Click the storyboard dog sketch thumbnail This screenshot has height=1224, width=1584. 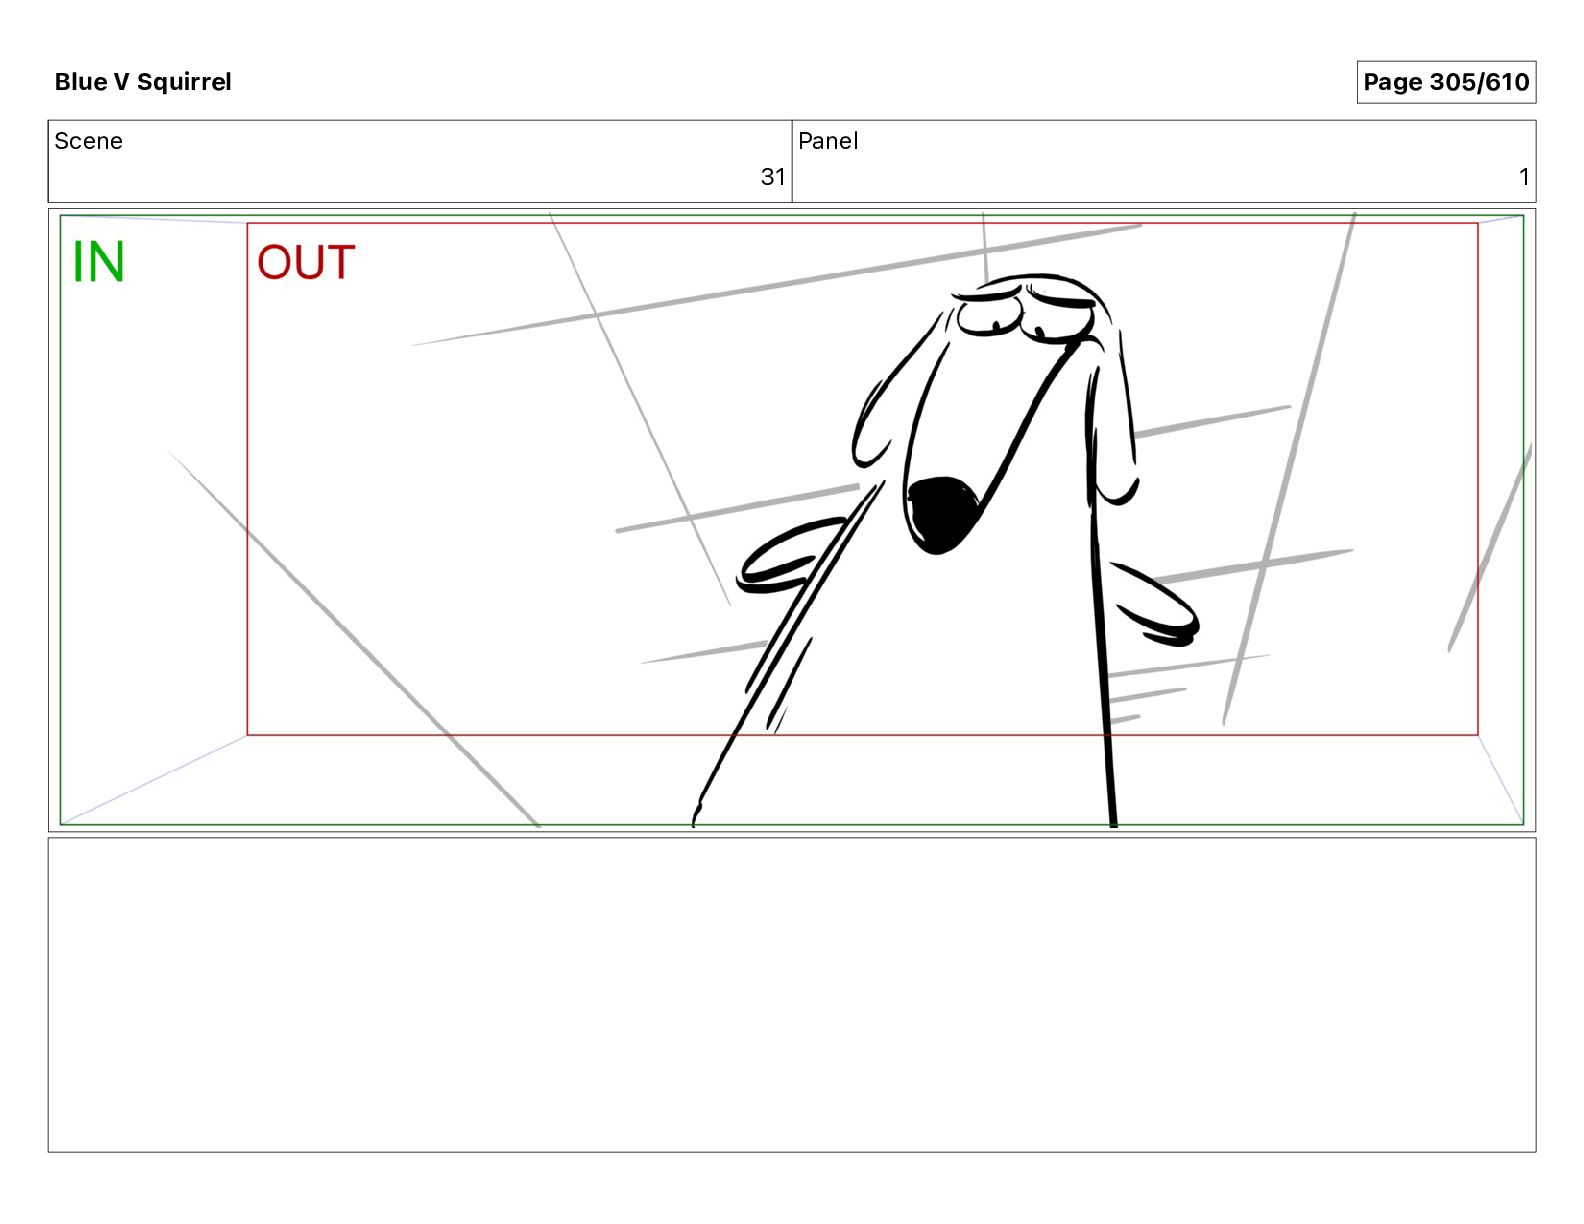pyautogui.click(x=792, y=520)
